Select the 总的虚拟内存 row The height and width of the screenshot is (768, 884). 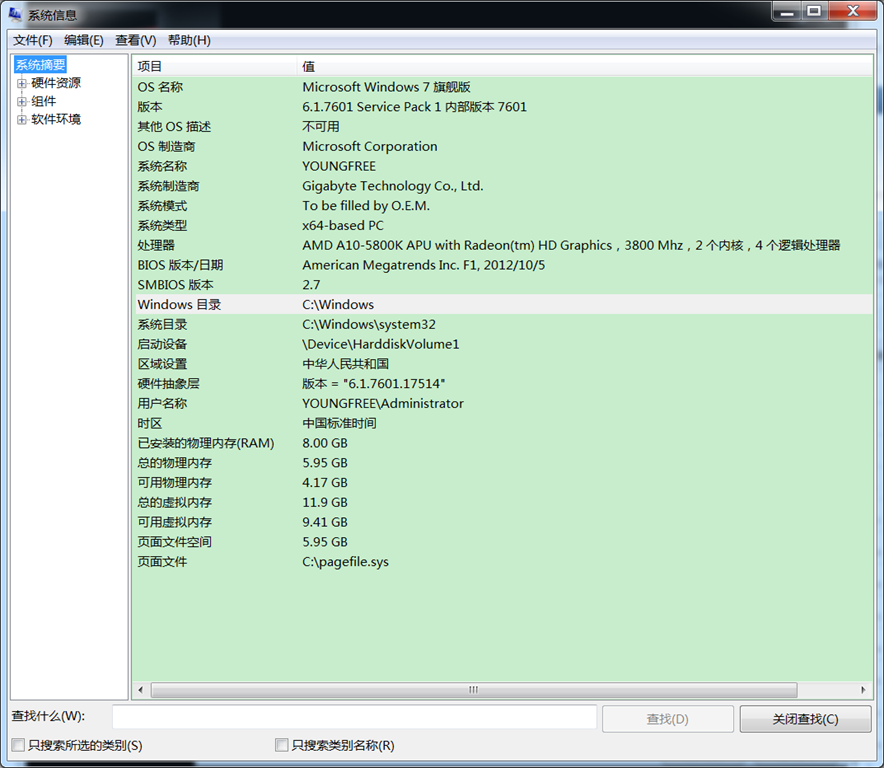[503, 502]
